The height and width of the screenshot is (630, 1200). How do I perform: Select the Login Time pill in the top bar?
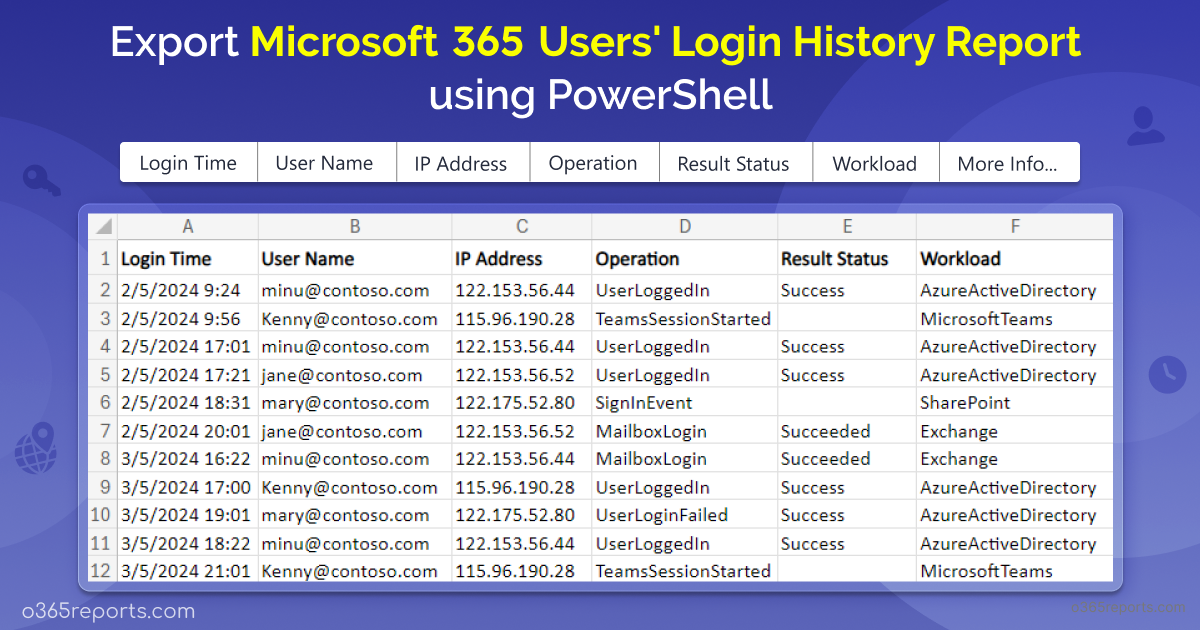188,163
